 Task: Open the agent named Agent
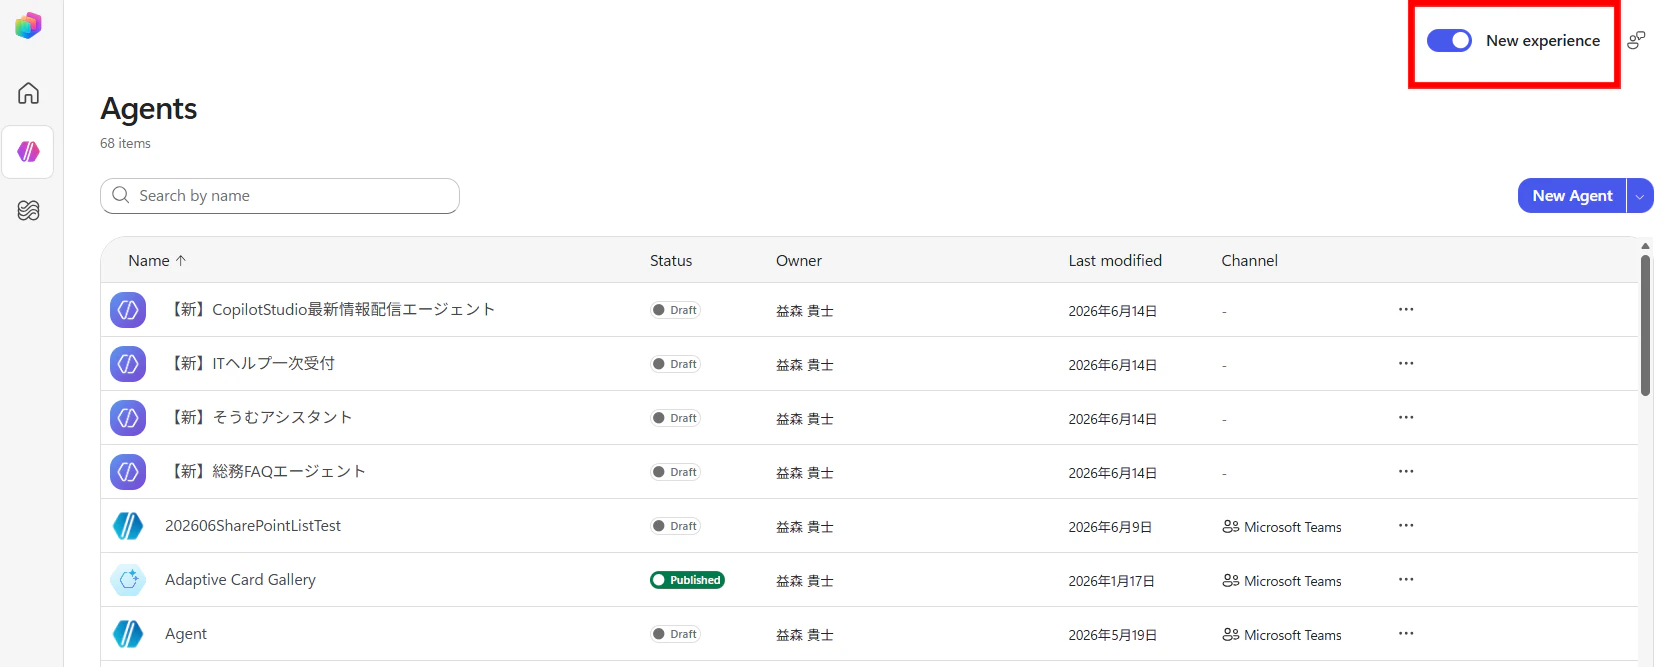(x=186, y=634)
